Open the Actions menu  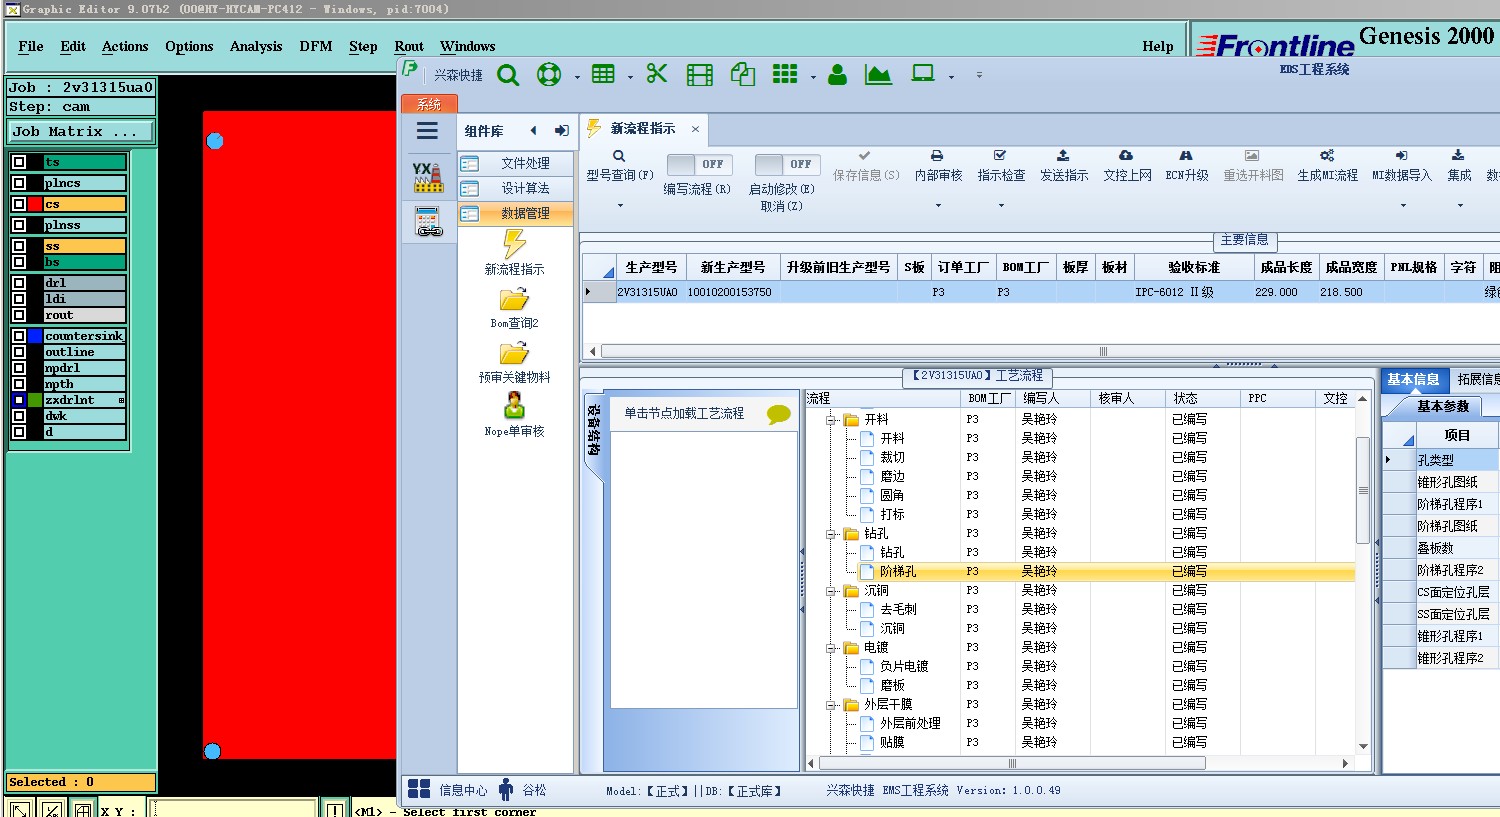tap(125, 46)
